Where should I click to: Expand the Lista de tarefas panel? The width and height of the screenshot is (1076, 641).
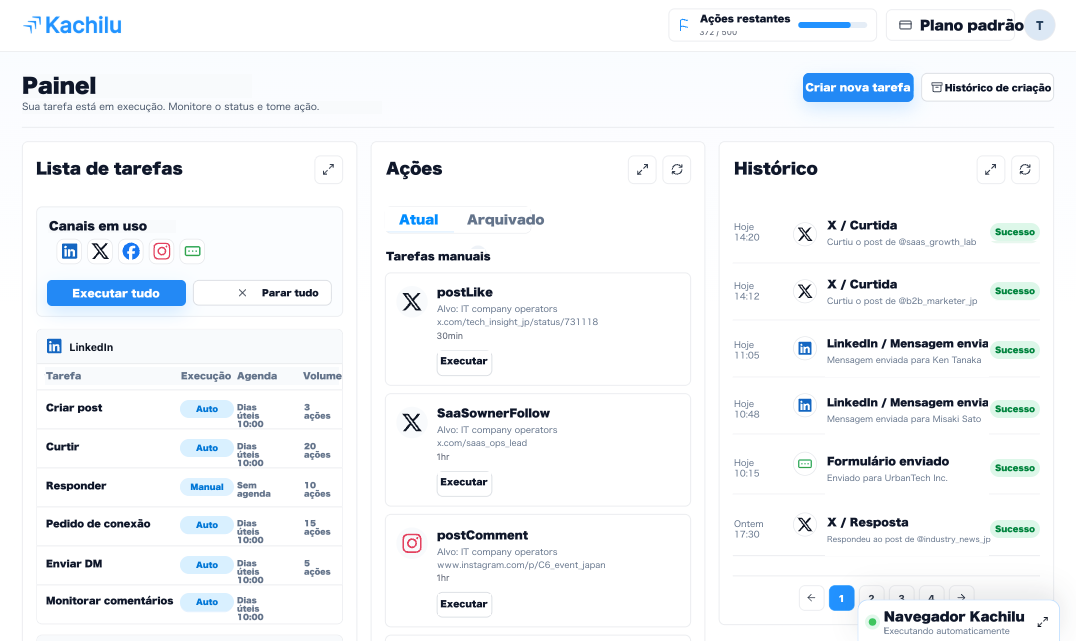(329, 170)
